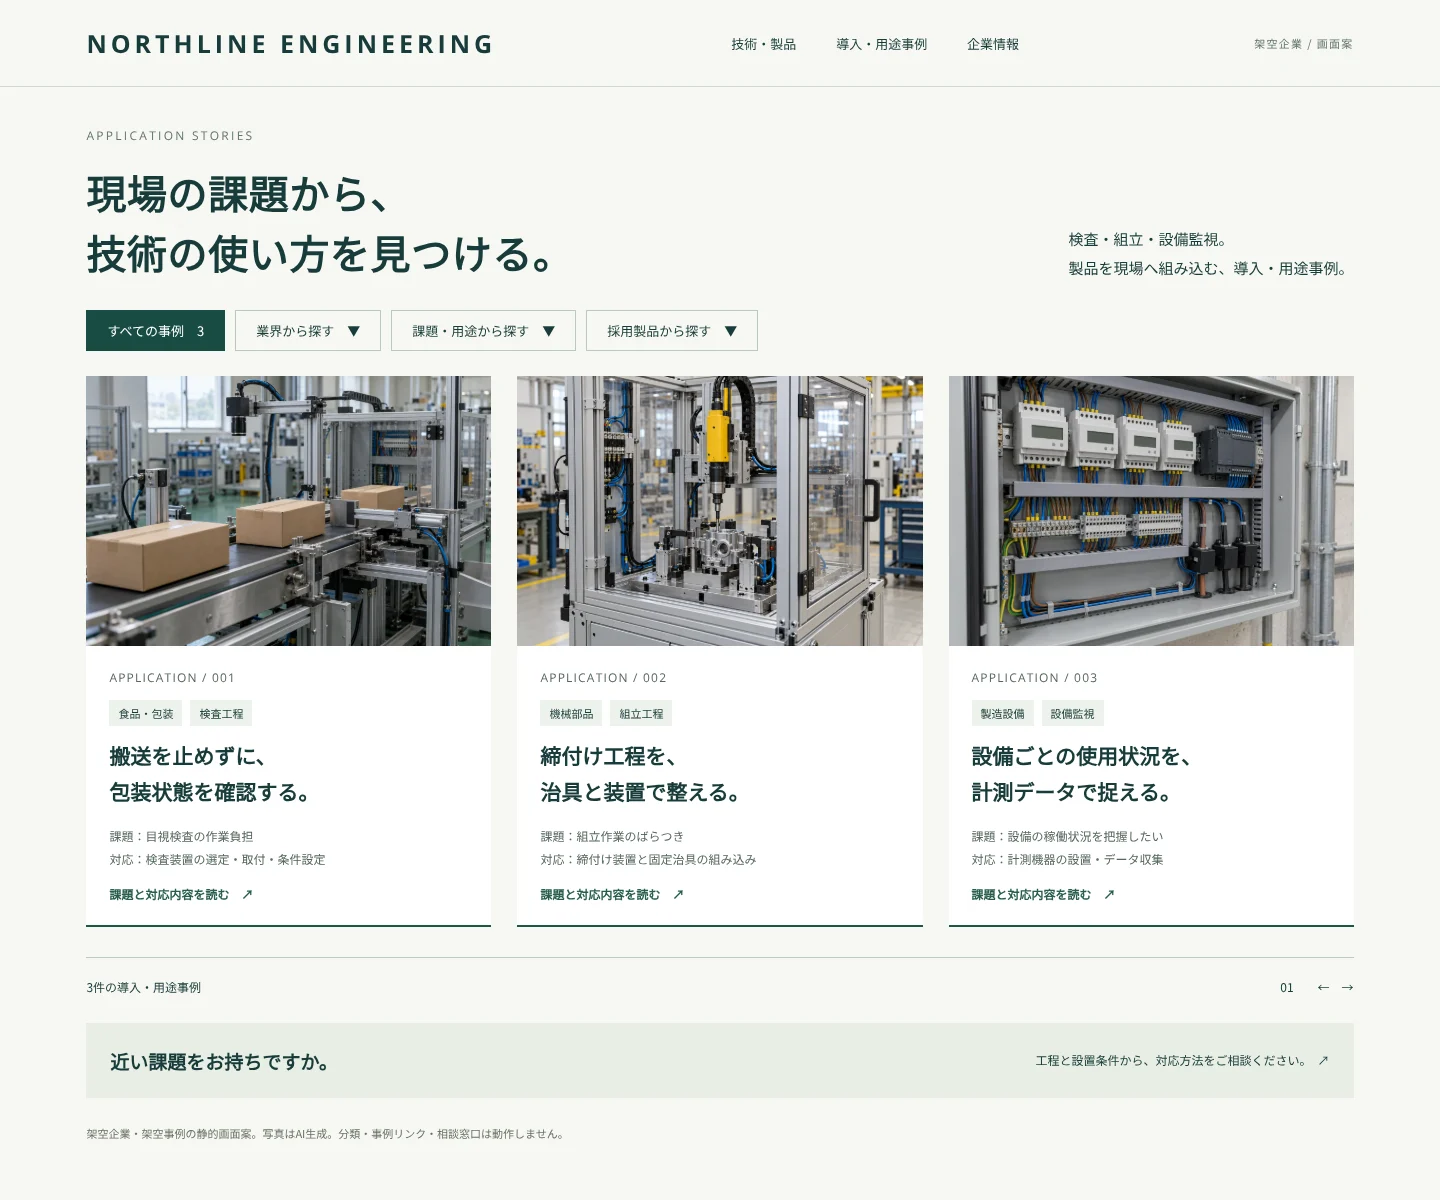Open the 設備ごとの使用状況を、計測データで捉える。 heading

[1082, 774]
